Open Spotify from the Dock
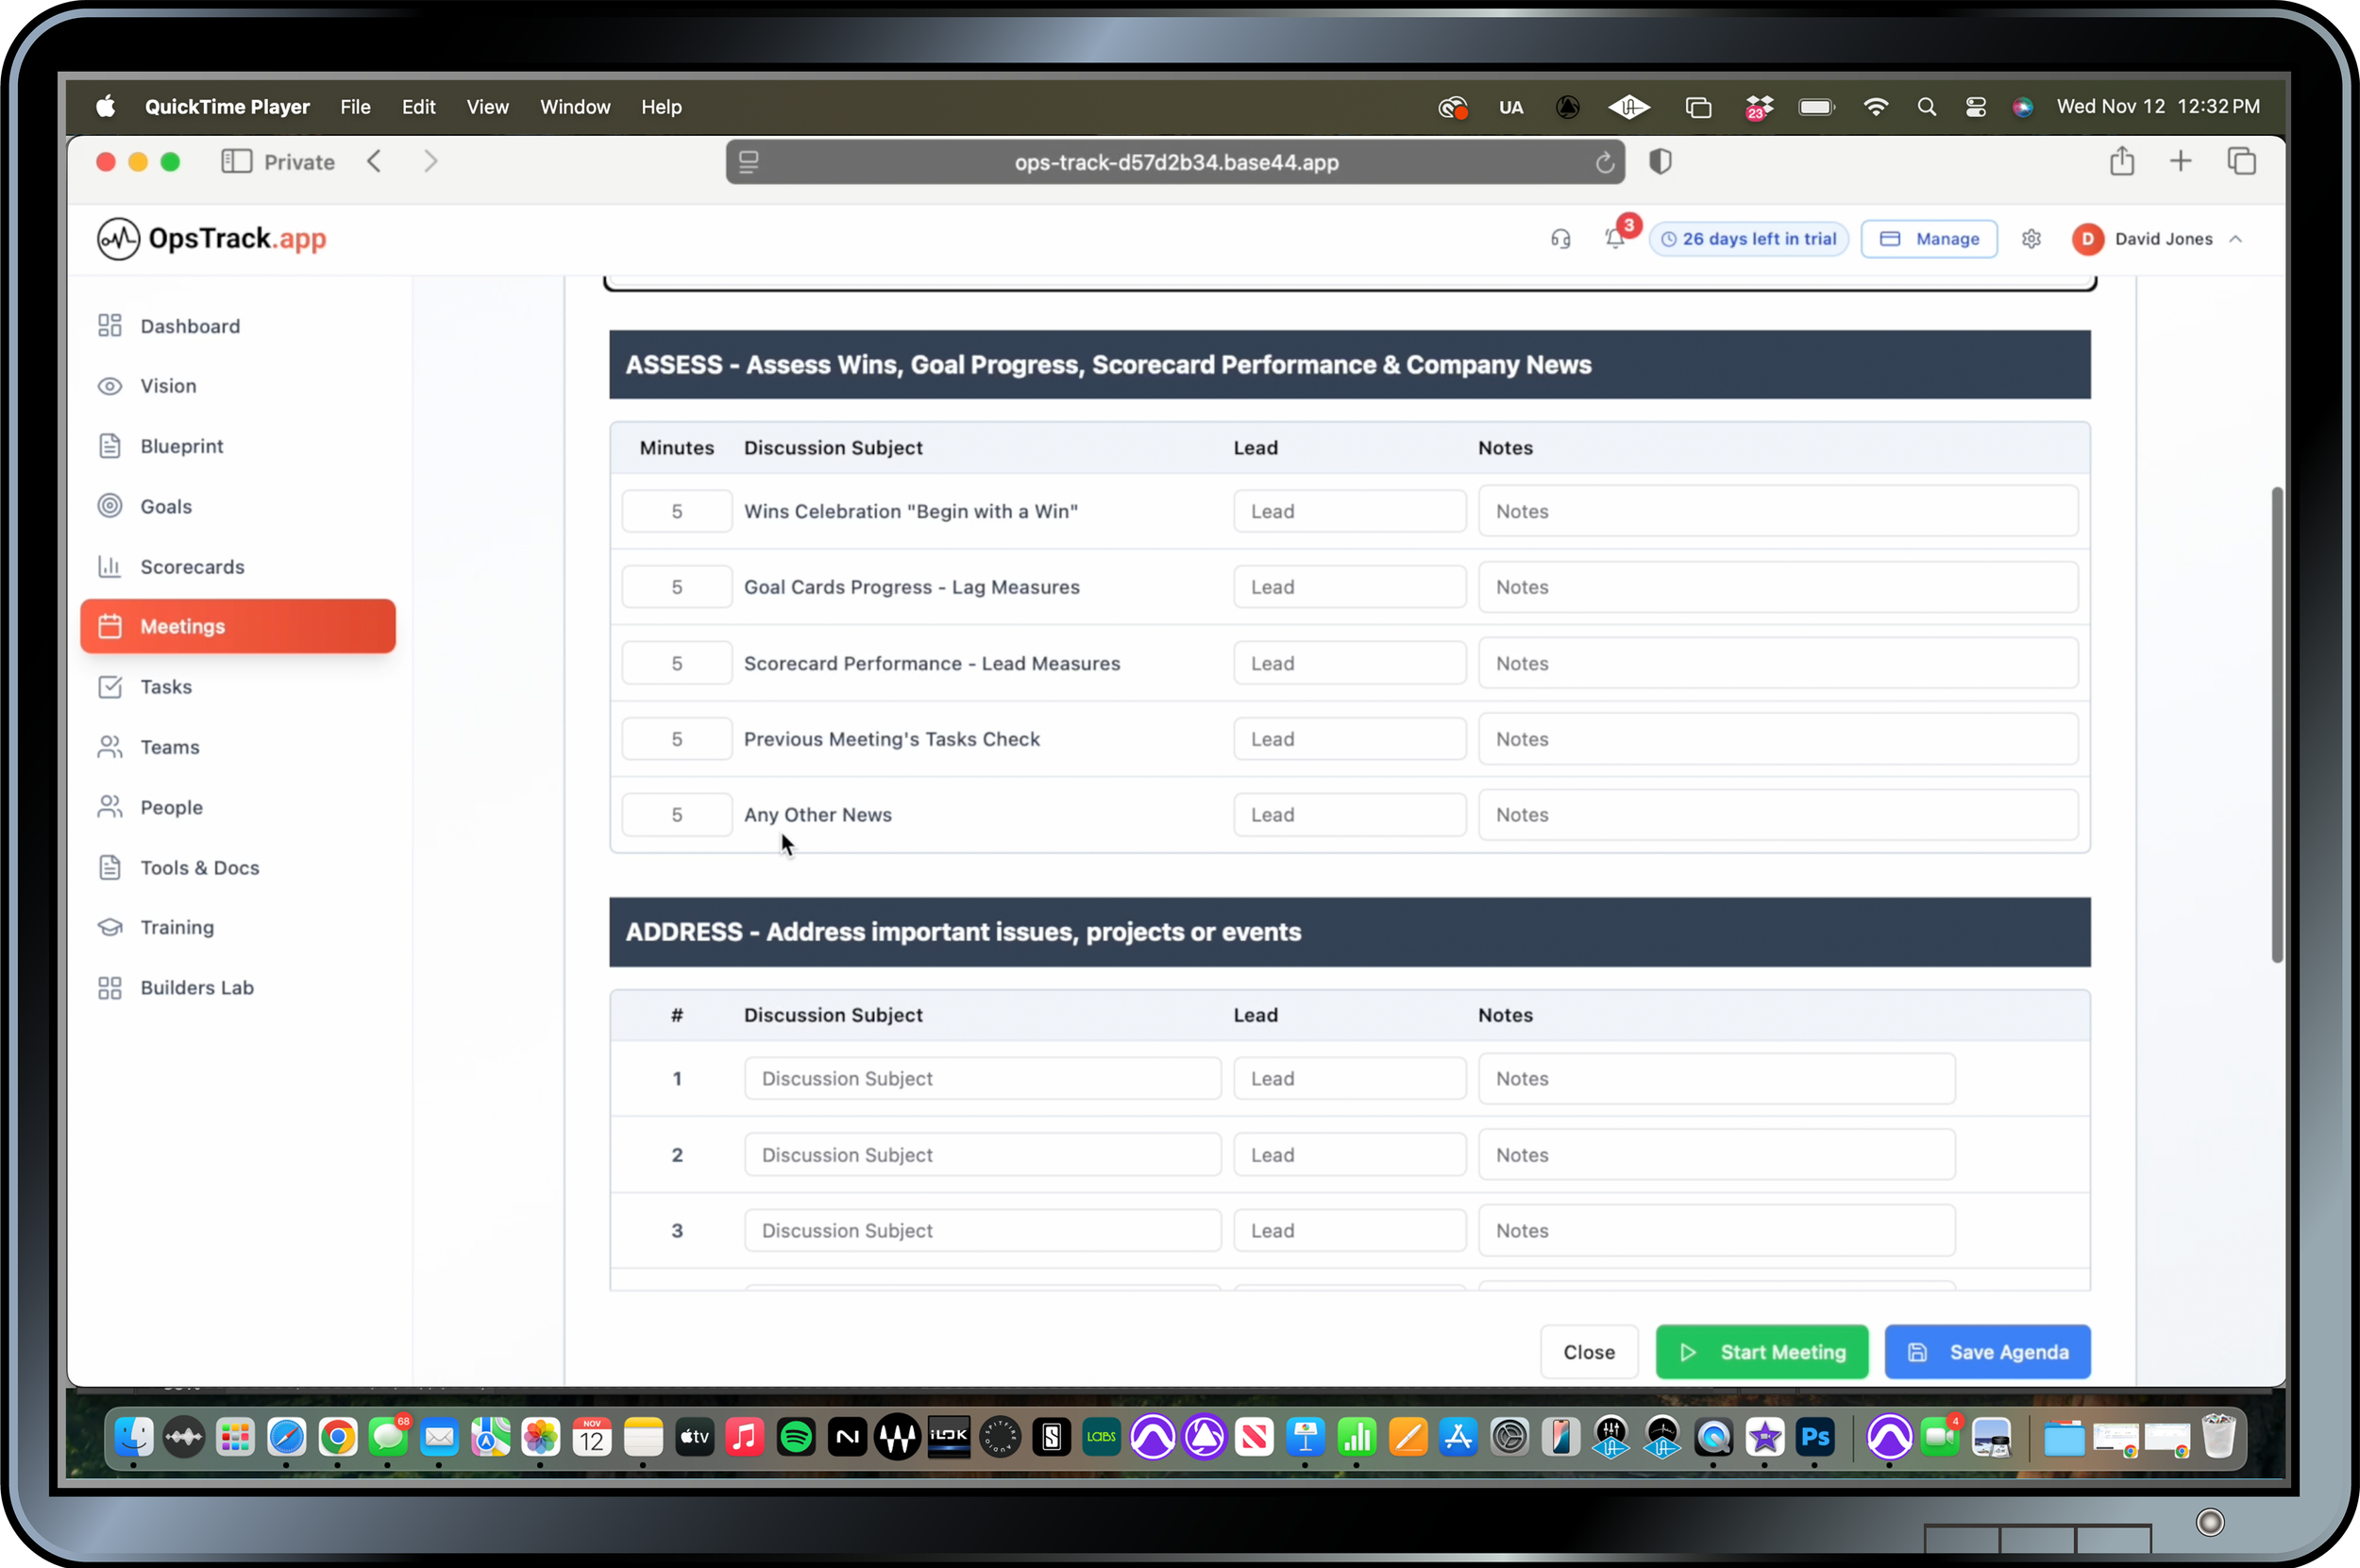The image size is (2360, 1568). click(x=796, y=1438)
